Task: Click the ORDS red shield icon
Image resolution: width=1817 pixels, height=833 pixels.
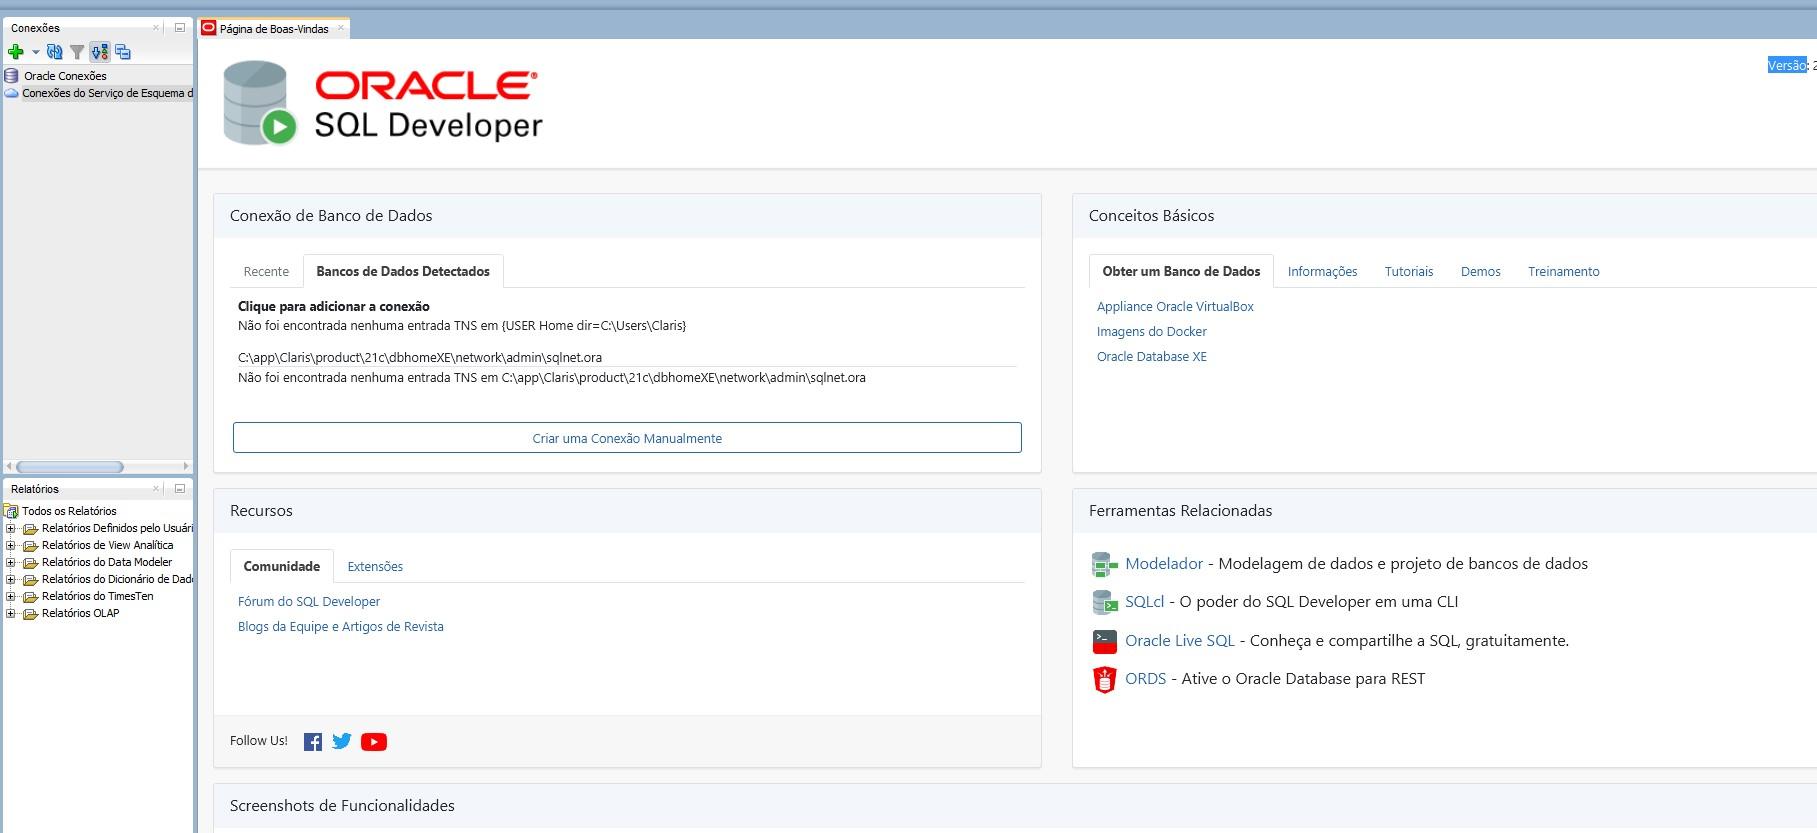Action: click(x=1104, y=680)
